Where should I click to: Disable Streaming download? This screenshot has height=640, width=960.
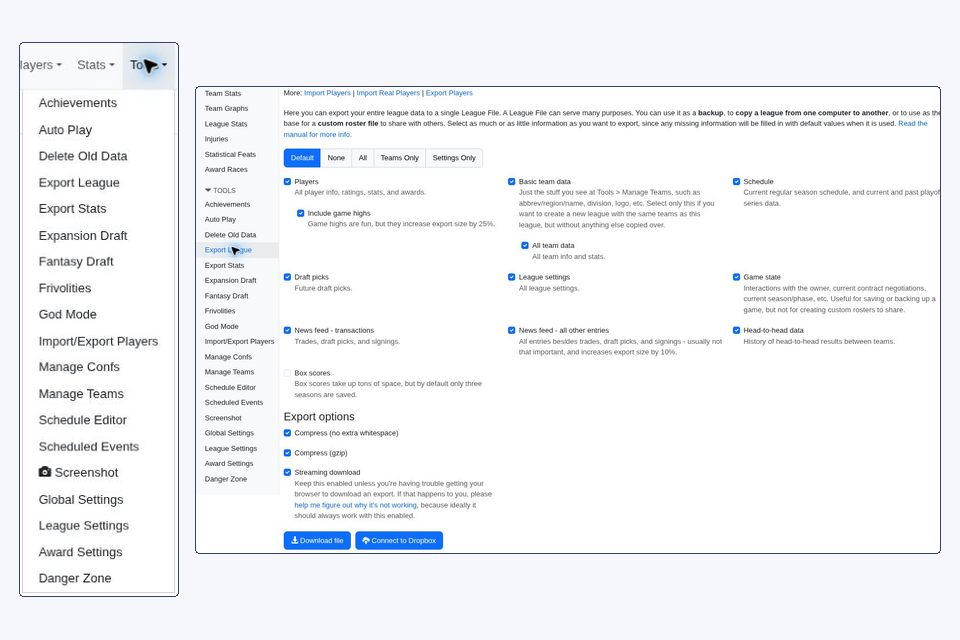(287, 473)
